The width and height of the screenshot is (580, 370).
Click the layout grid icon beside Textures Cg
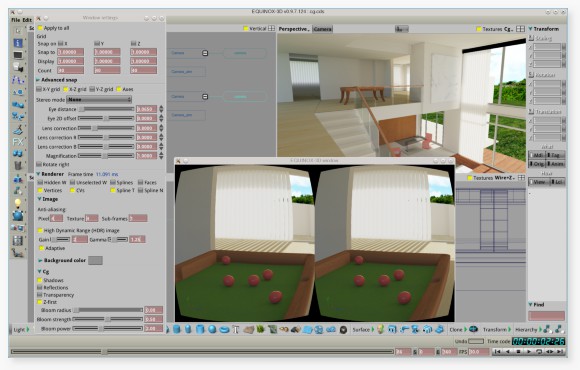tap(520, 28)
